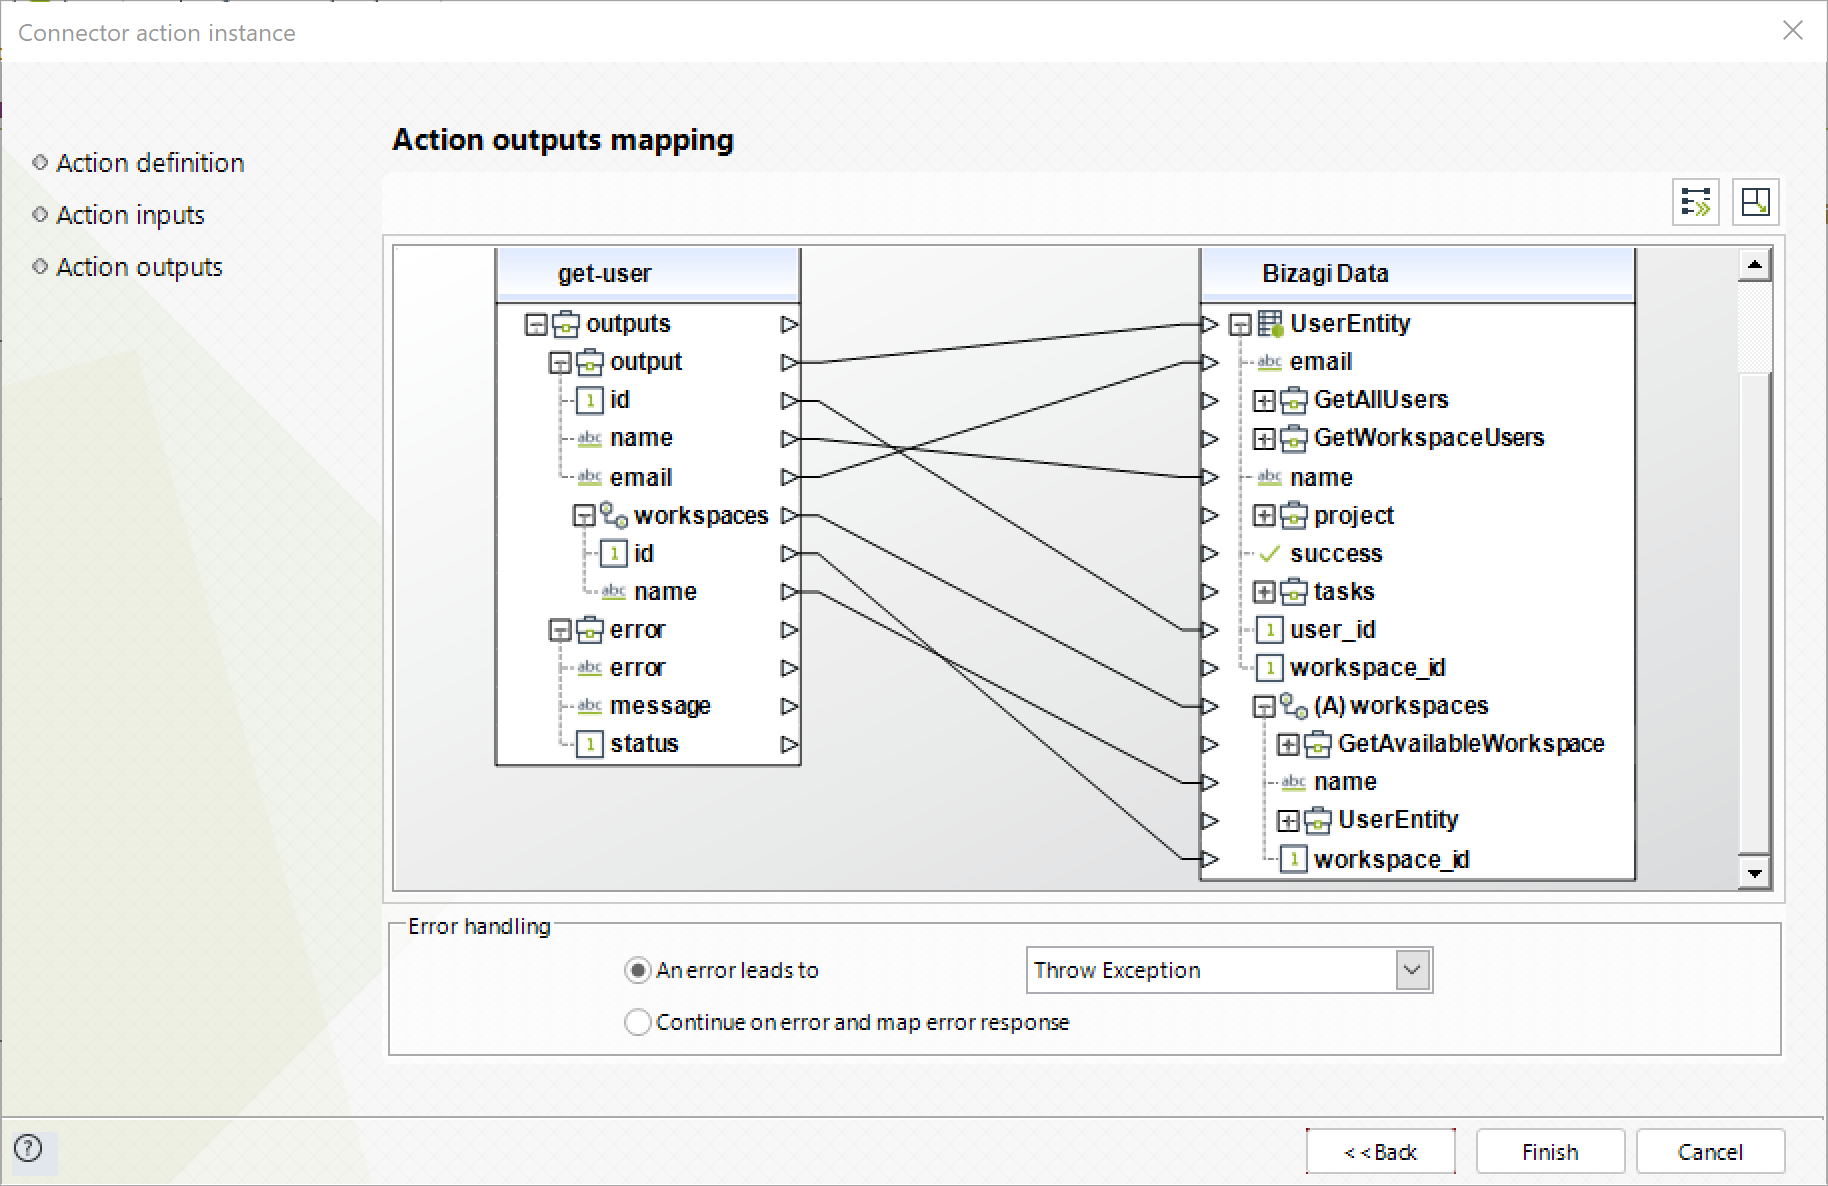The image size is (1828, 1186).
Task: Select 'success' attribute in Bizagi Data
Action: (x=1336, y=554)
